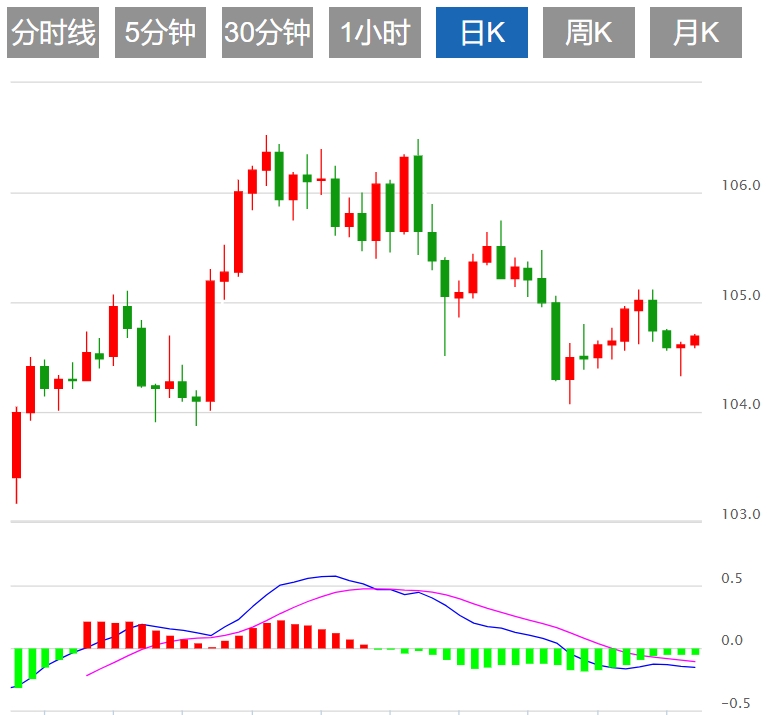
Task: Click the last red candle at far right
Action: 694,340
